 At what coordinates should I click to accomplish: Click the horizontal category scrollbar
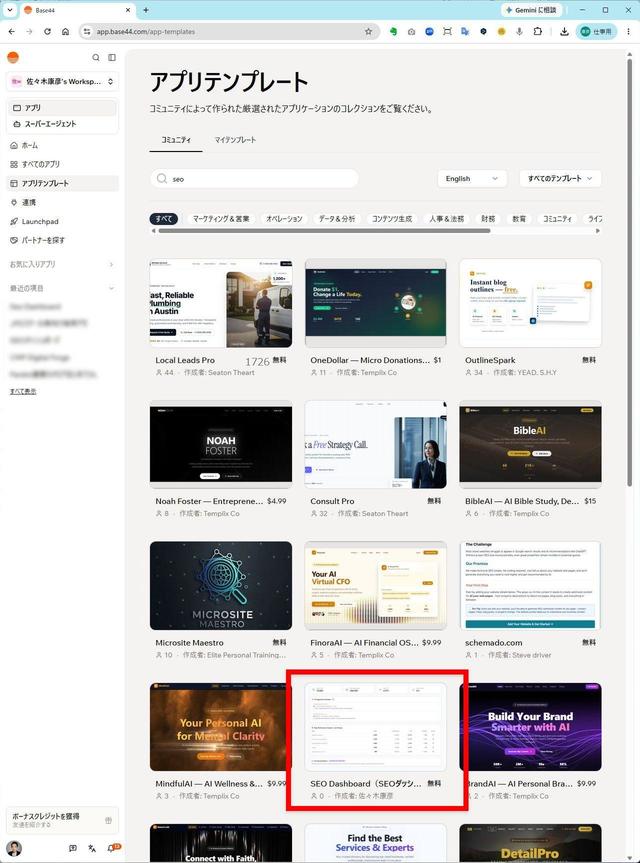324,231
